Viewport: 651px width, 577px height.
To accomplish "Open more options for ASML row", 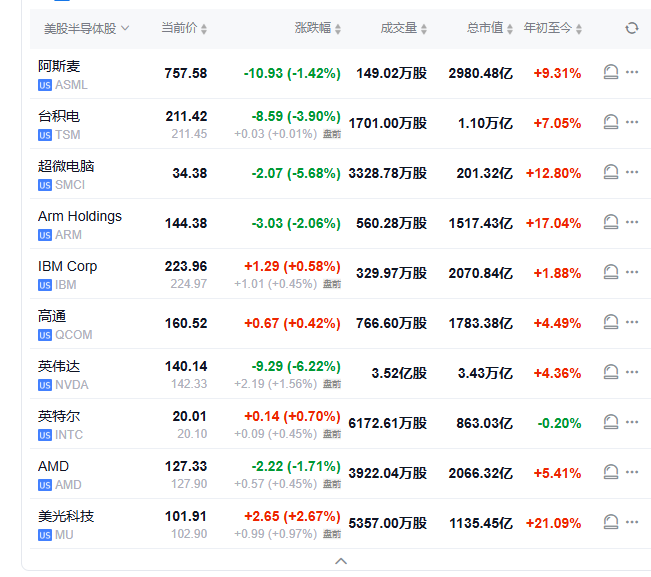I will point(632,72).
